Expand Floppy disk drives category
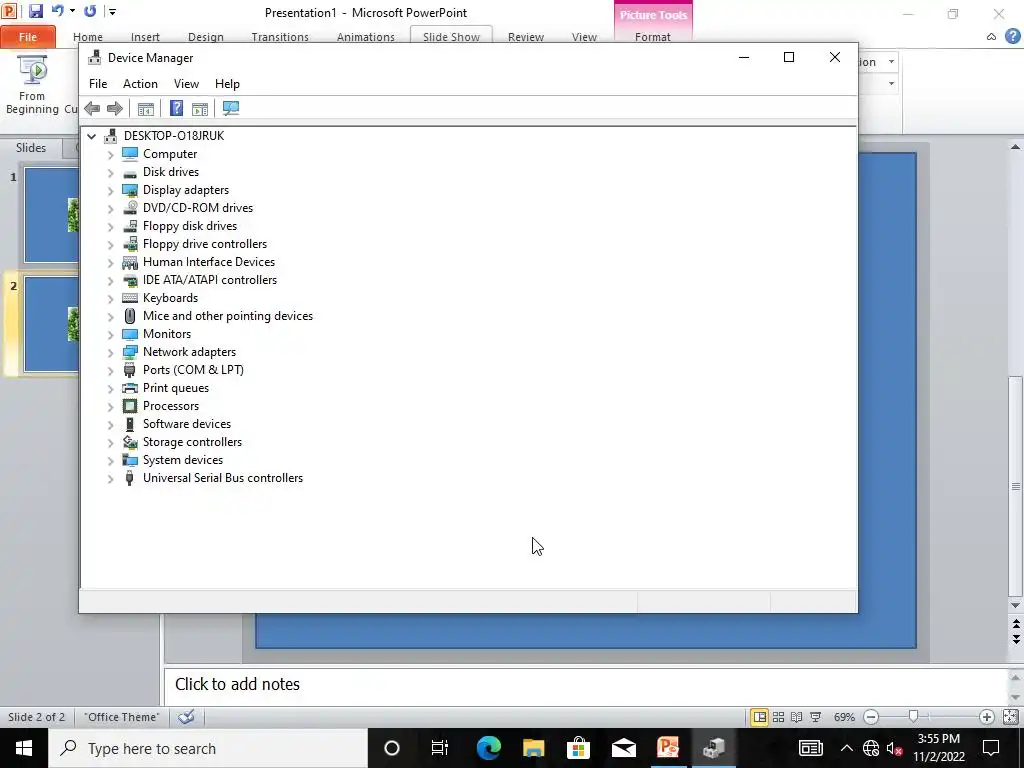This screenshot has height=768, width=1024. [110, 227]
